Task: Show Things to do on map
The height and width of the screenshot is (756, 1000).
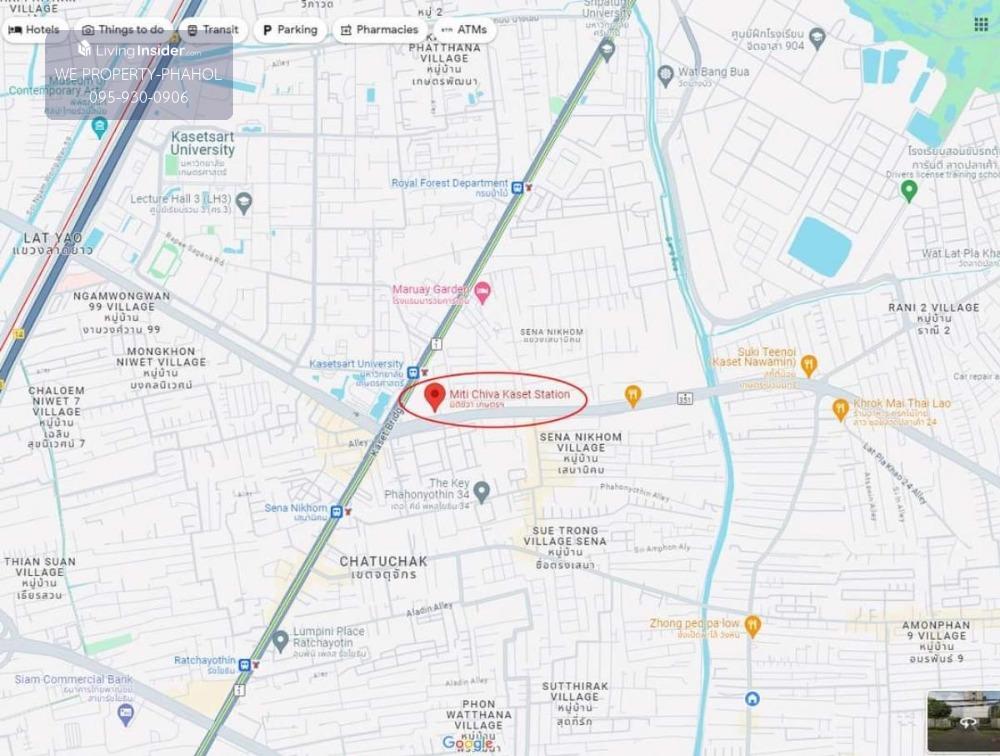Action: coord(123,29)
